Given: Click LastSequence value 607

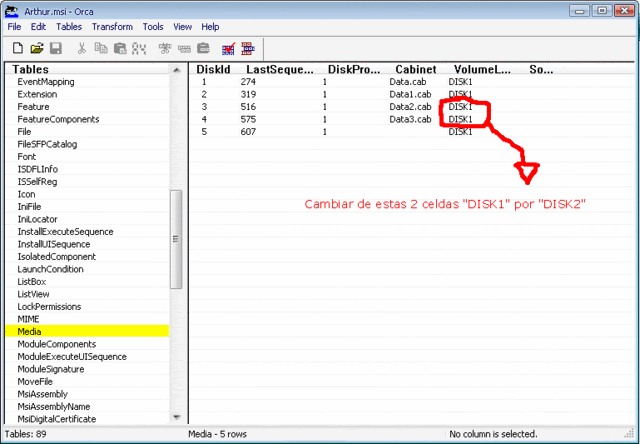Looking at the screenshot, I should [248, 132].
